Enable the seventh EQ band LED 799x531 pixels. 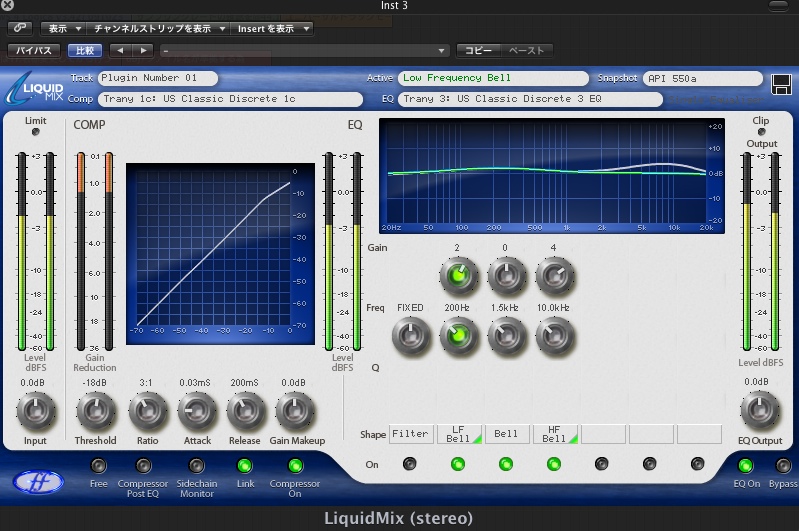[697, 464]
